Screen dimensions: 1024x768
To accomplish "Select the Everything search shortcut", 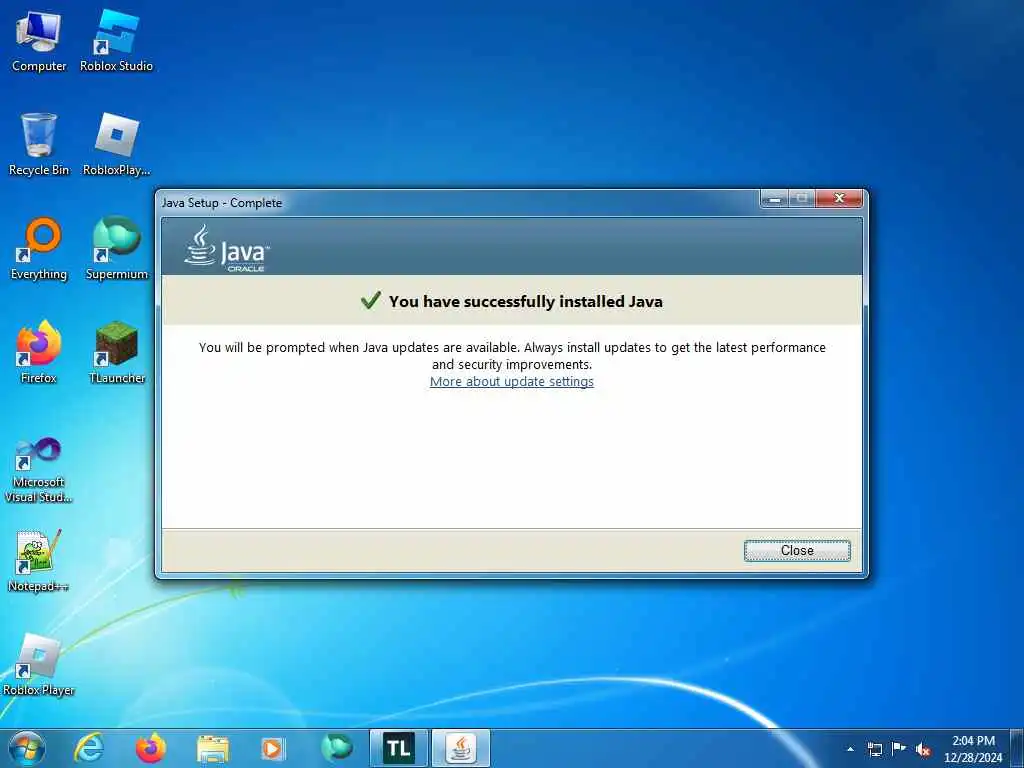I will coord(39,248).
